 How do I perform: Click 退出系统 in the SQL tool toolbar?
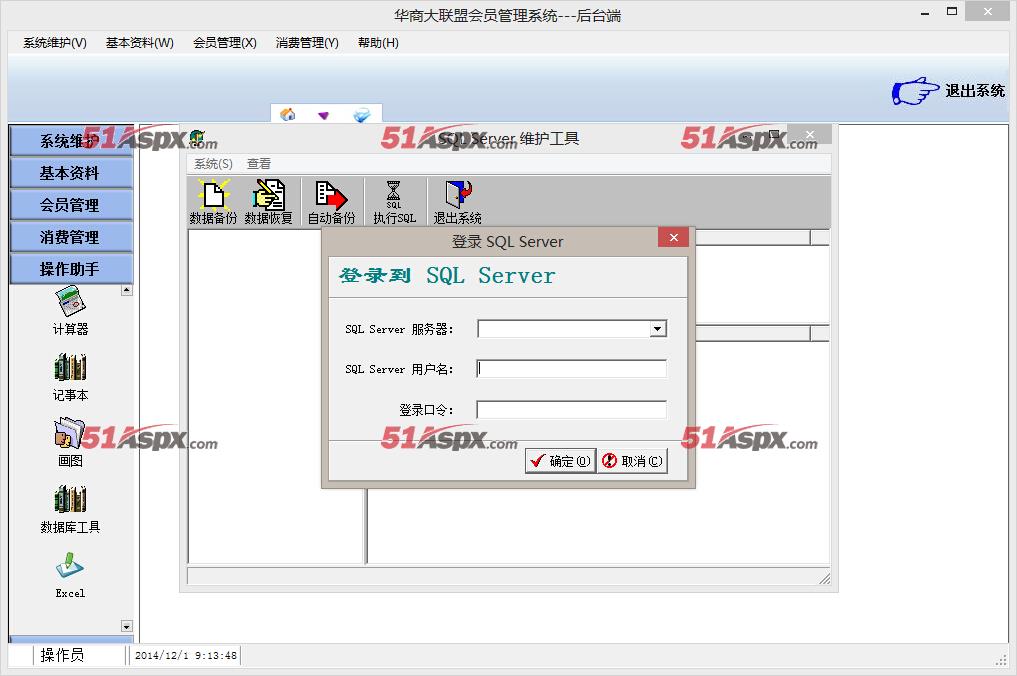(x=457, y=202)
